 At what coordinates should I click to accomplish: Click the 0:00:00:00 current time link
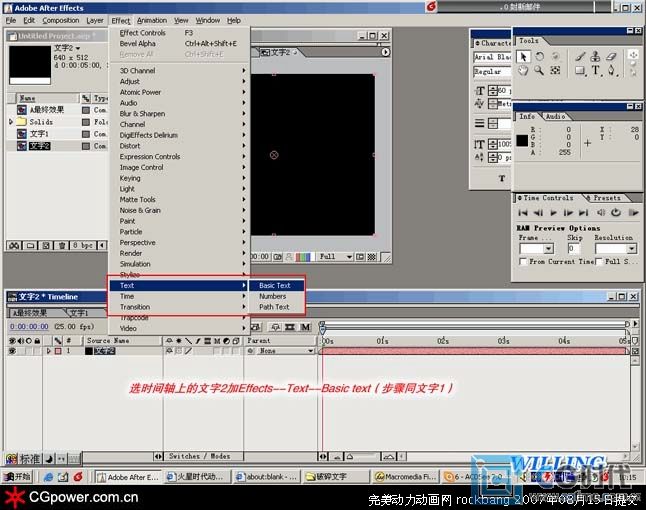coord(29,327)
